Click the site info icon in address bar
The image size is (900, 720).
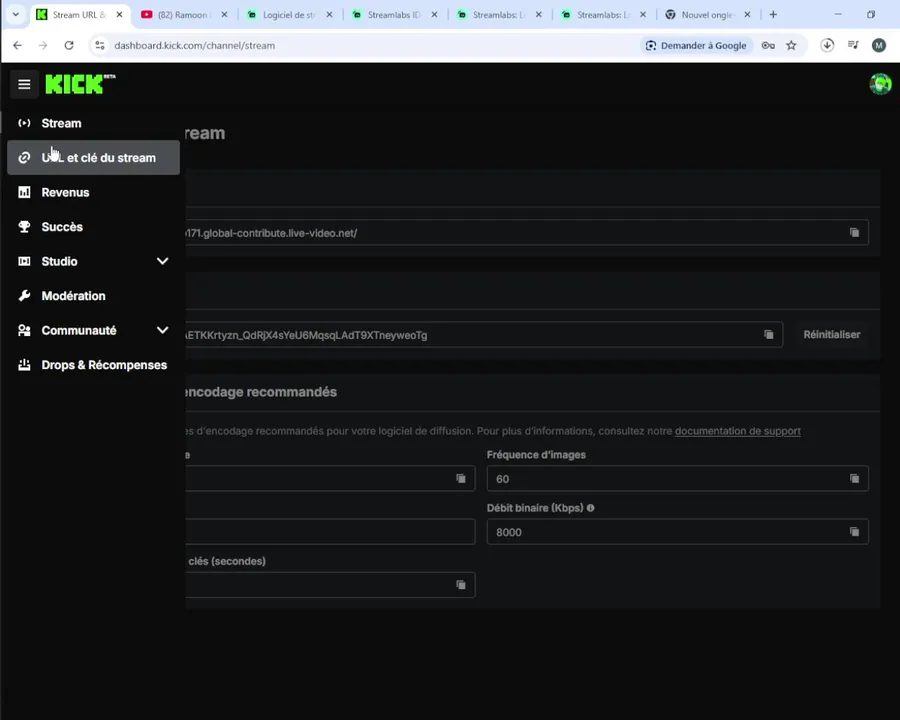pos(100,45)
